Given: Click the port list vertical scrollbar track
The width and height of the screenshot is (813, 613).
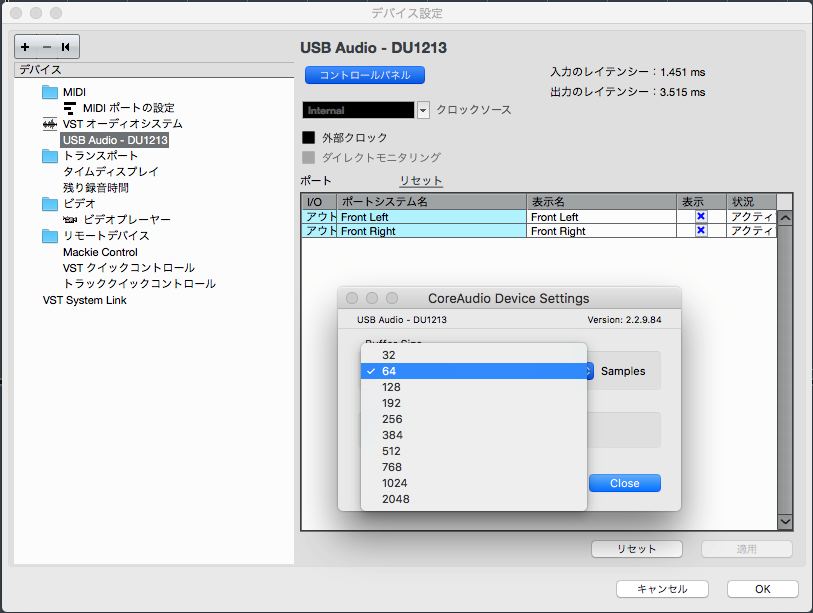Looking at the screenshot, I should pos(785,370).
